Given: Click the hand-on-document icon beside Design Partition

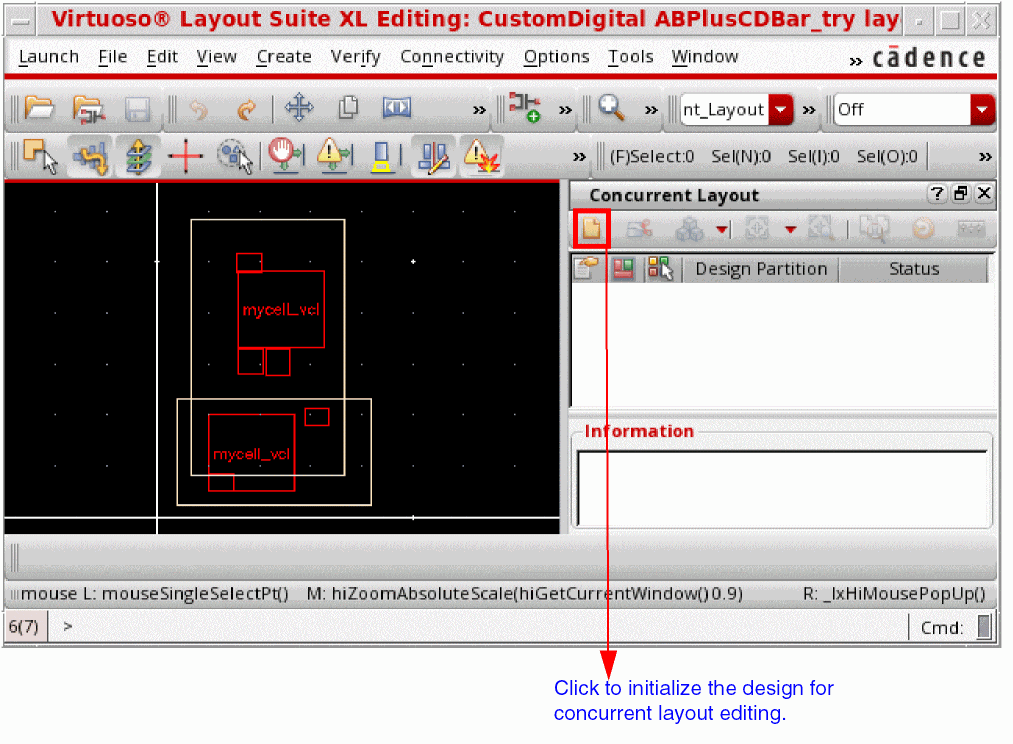Looking at the screenshot, I should [x=587, y=267].
